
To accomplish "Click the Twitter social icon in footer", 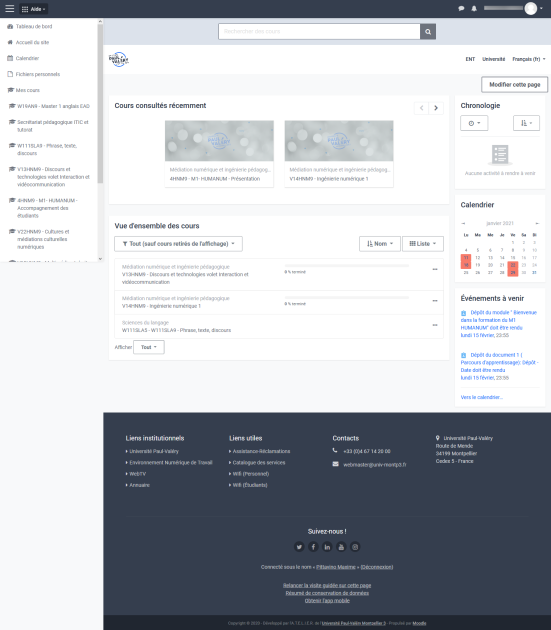I will [x=299, y=547].
